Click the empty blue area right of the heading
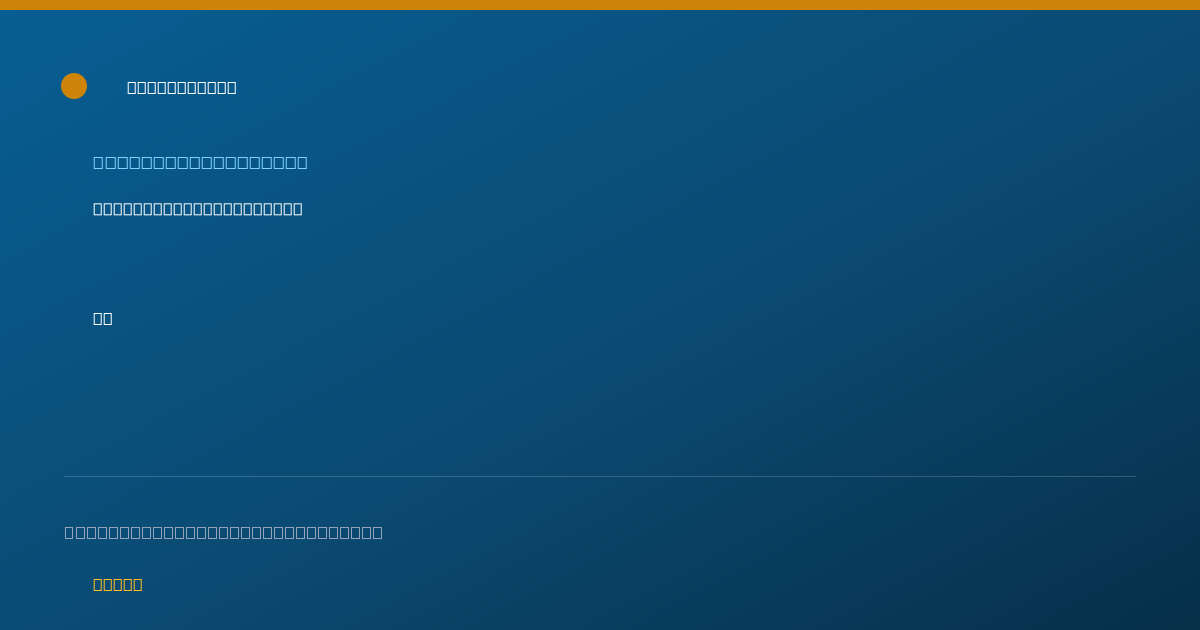The image size is (1200, 630). (700, 162)
